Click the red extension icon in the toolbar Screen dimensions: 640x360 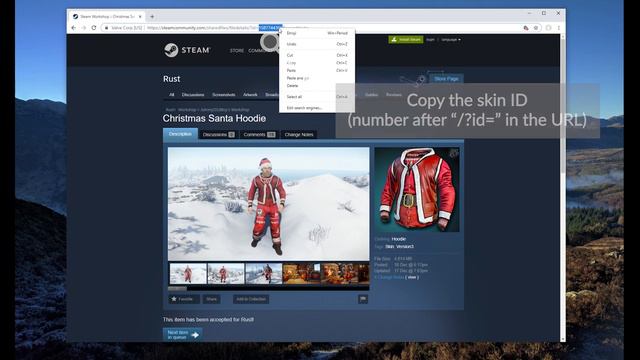[x=526, y=28]
